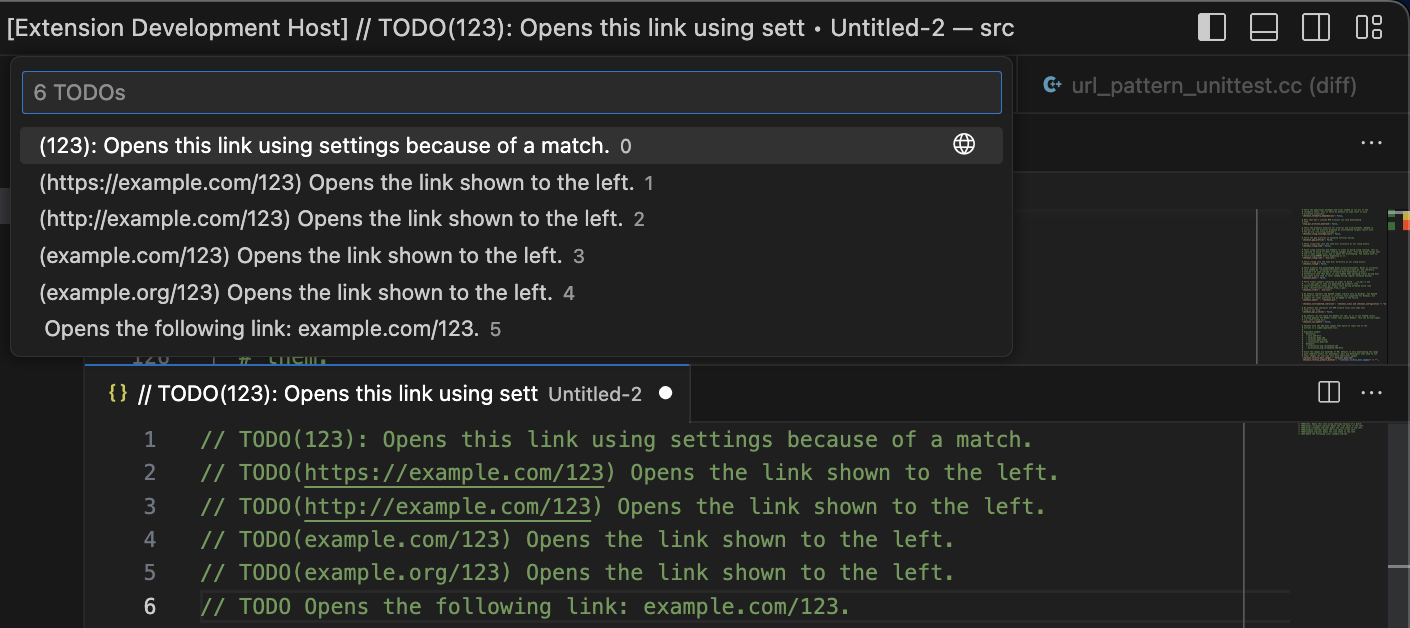Toggle Secondary Side Bar layout icon
The image size is (1410, 628).
click(x=1316, y=27)
